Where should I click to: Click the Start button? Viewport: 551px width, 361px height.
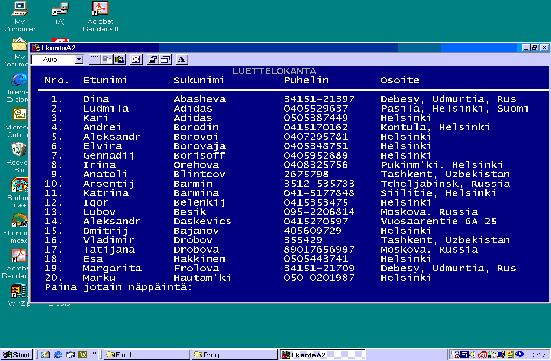click(x=17, y=354)
